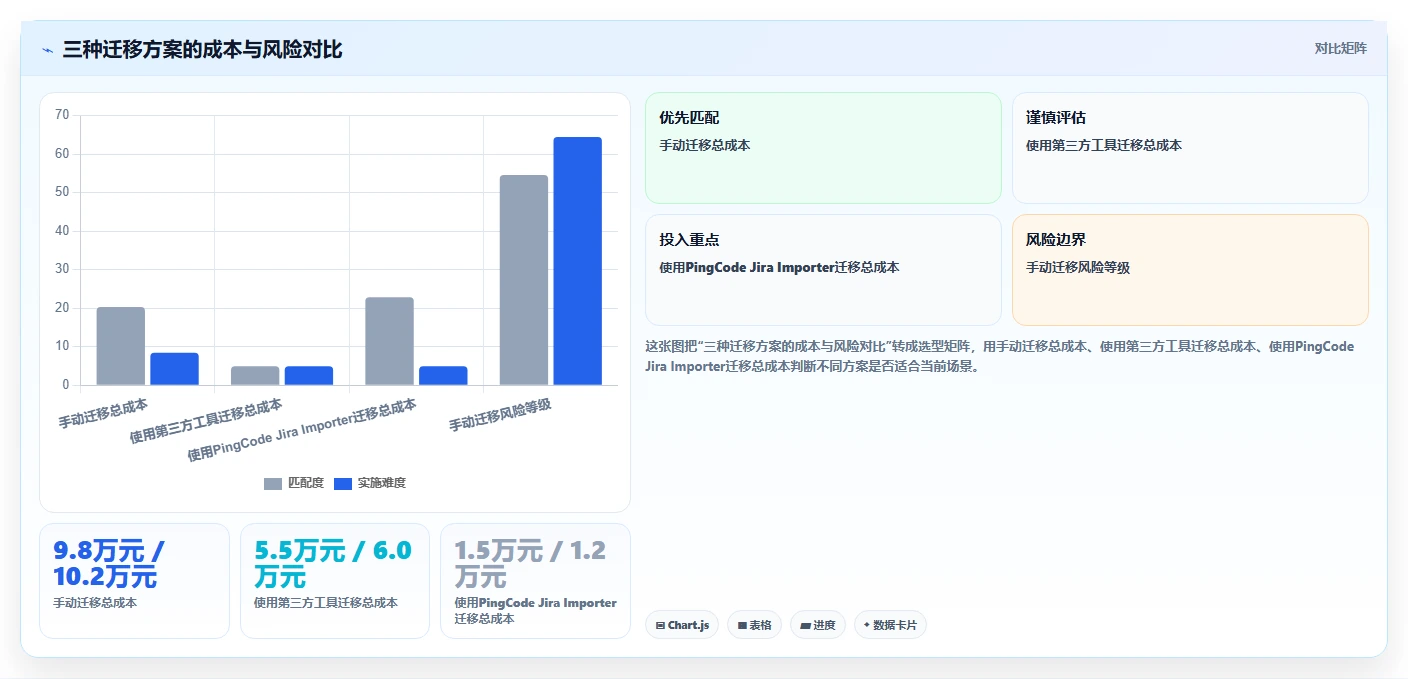
Task: Select the Chart.js tag chip
Action: pos(682,625)
